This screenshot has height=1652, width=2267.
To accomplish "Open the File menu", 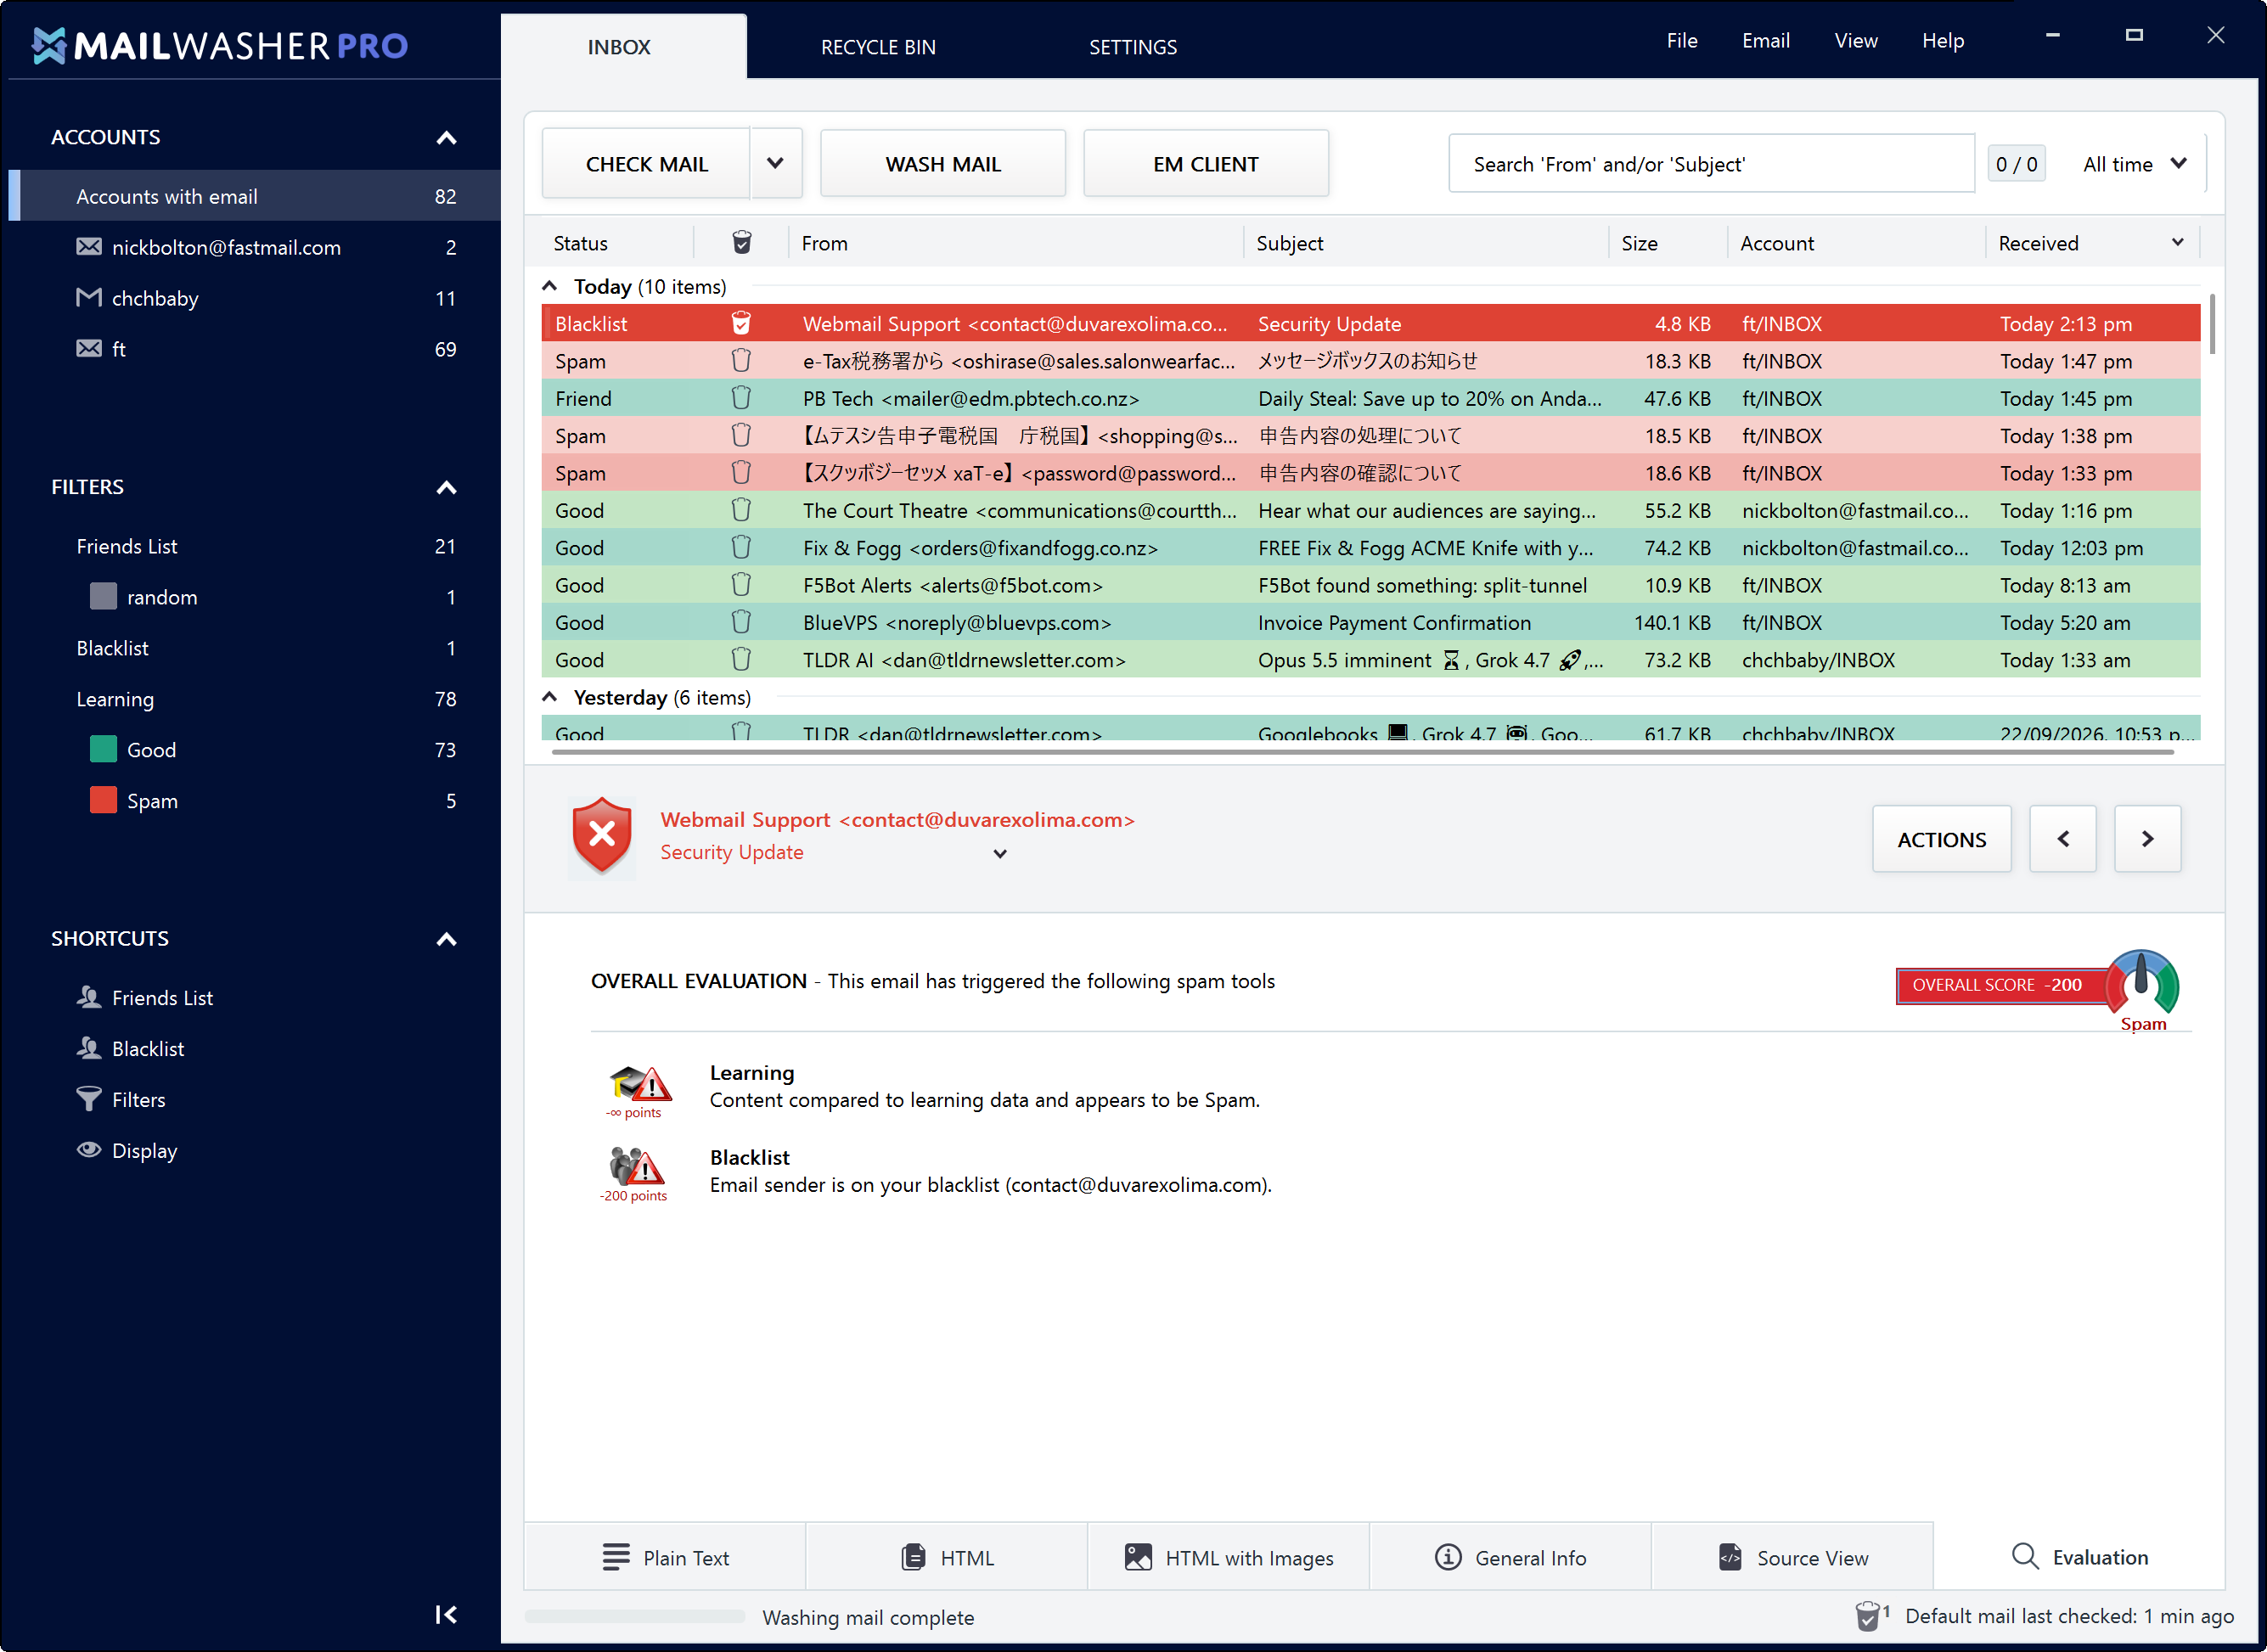I will (x=1682, y=41).
